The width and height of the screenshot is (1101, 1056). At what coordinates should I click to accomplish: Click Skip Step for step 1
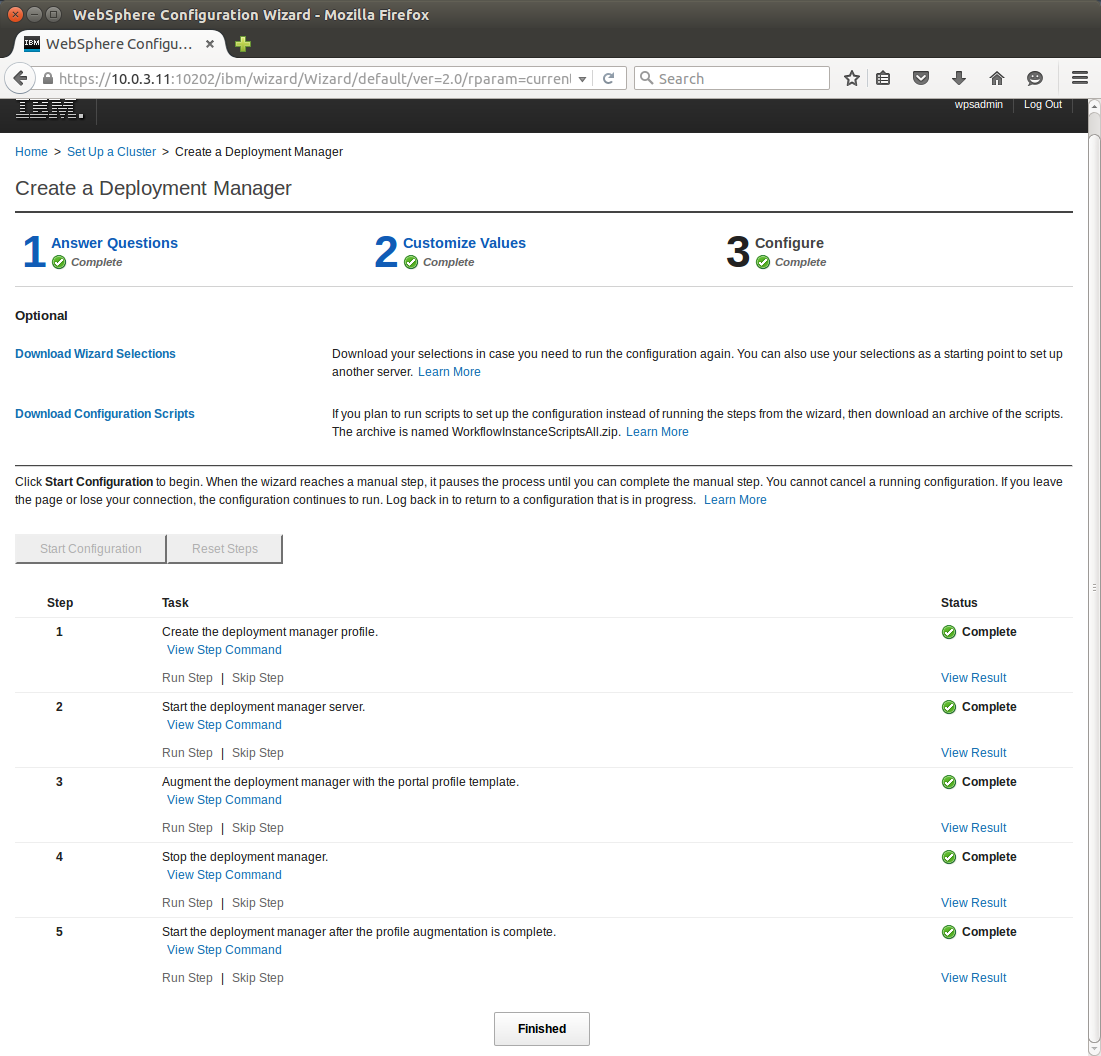(x=258, y=678)
